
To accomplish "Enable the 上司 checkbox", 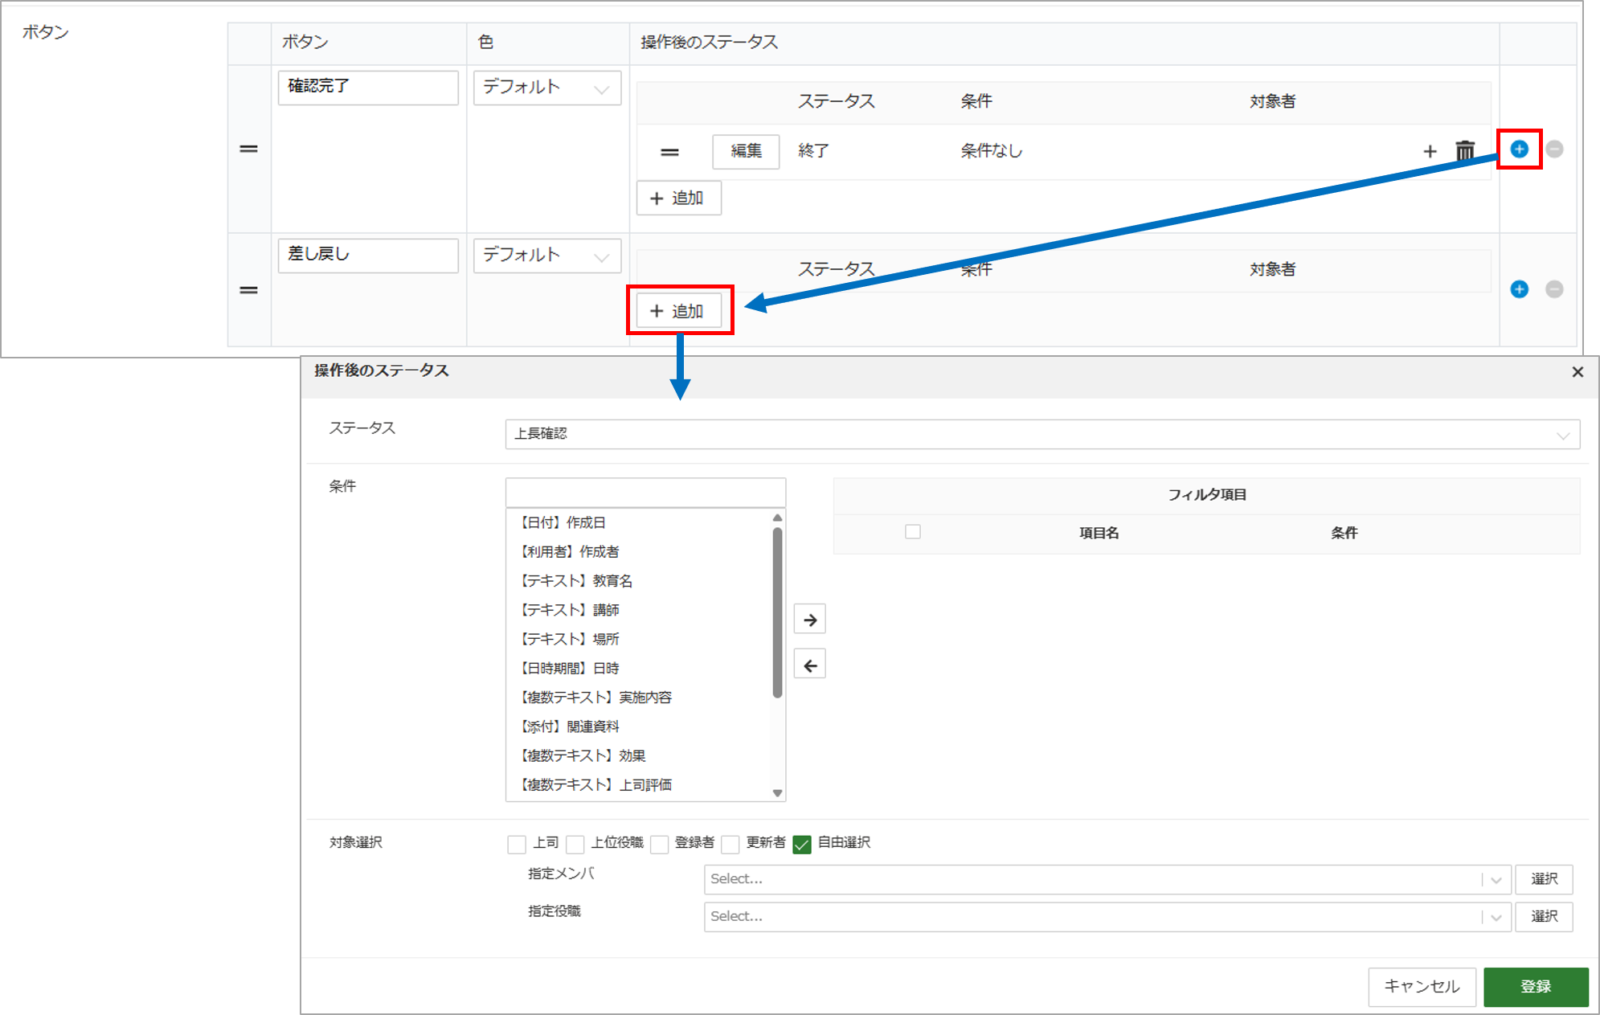I will tap(517, 844).
